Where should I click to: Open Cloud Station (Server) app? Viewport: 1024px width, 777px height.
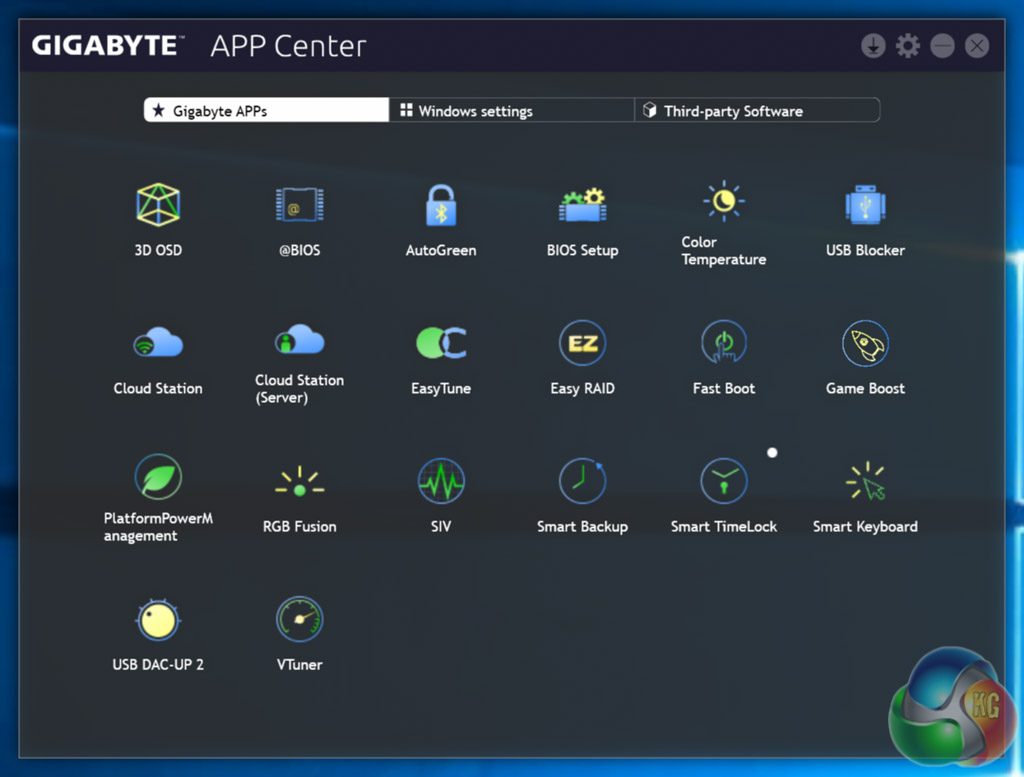(299, 341)
